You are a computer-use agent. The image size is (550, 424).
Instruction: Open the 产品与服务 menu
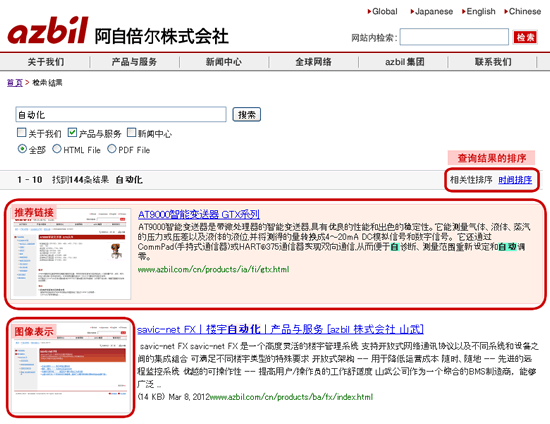pyautogui.click(x=134, y=62)
